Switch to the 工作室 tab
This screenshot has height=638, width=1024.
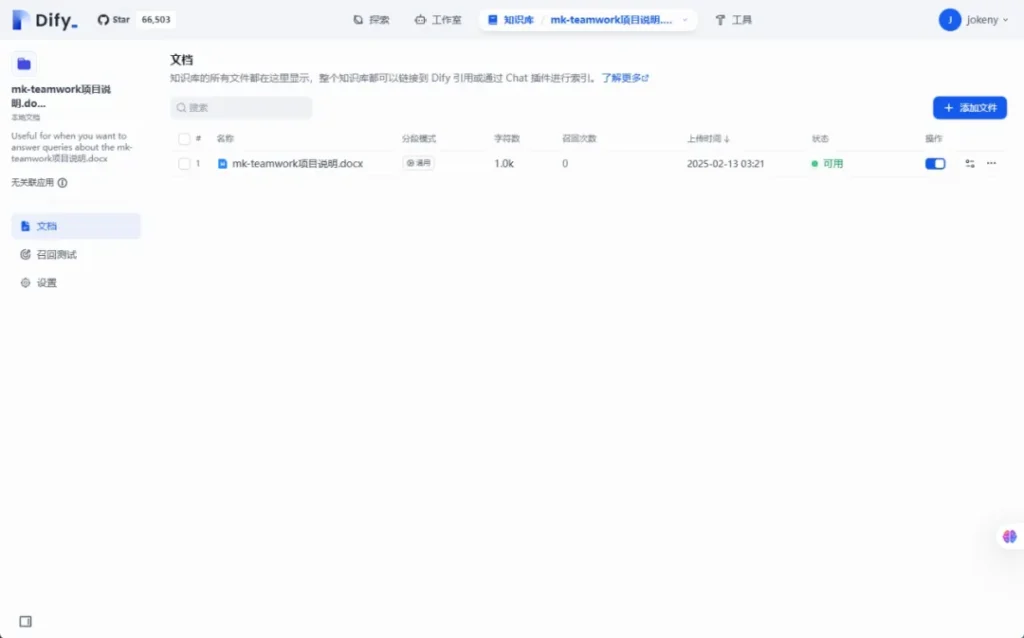click(438, 20)
